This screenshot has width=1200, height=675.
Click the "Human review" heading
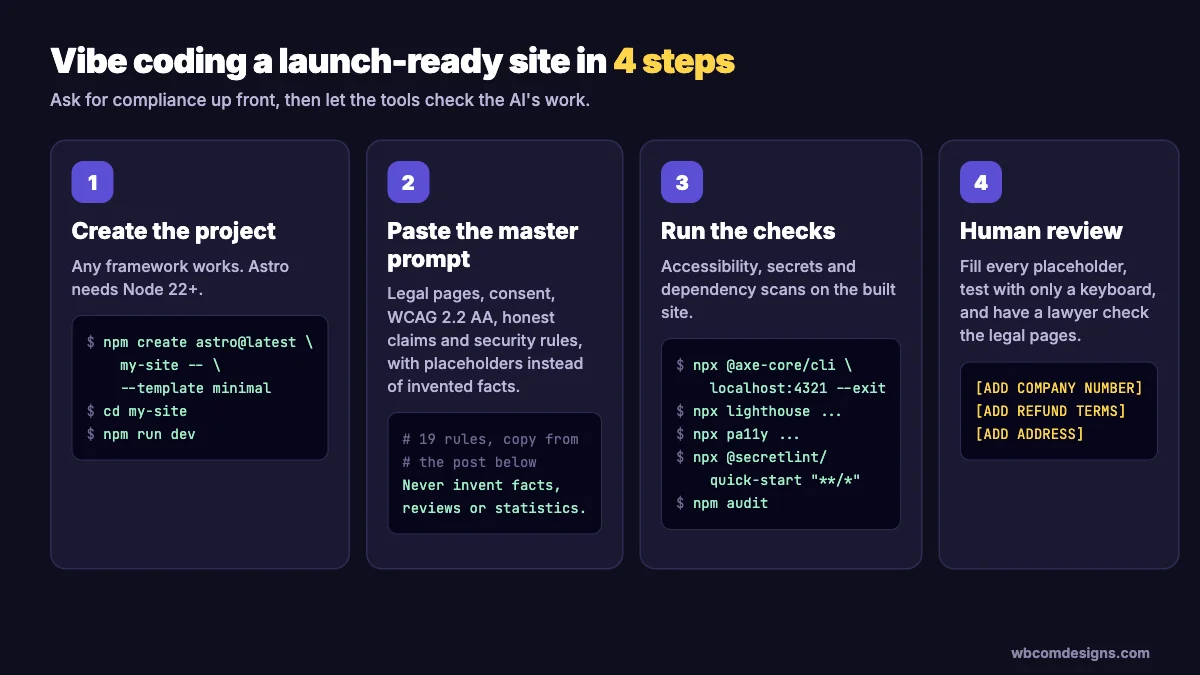1041,231
